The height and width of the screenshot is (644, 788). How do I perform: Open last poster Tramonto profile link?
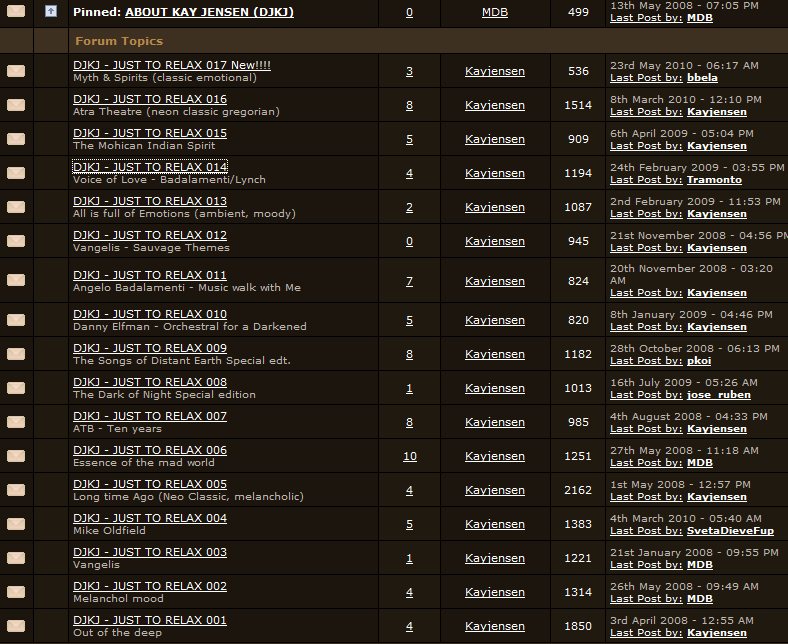pyautogui.click(x=714, y=180)
